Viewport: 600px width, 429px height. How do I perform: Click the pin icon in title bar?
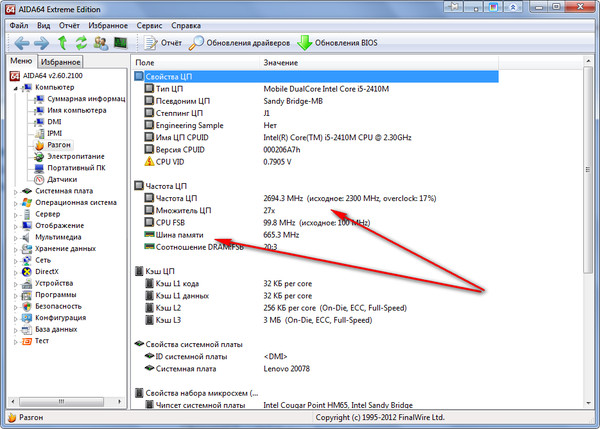(453, 6)
